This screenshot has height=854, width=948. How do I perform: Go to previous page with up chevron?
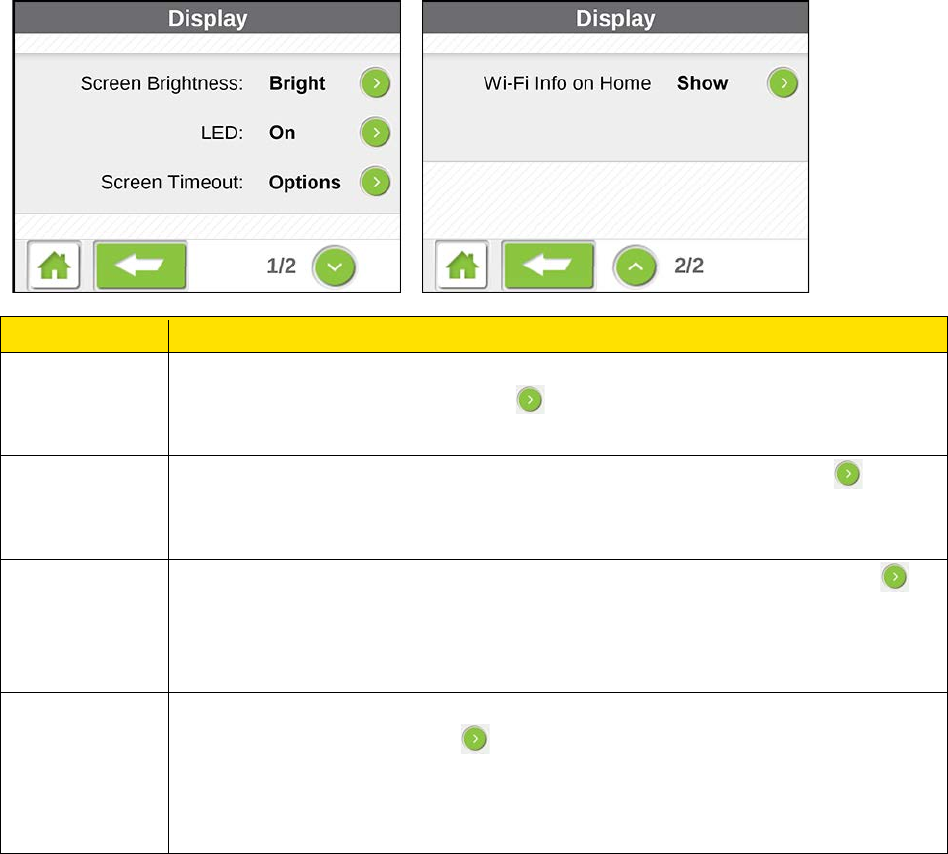[635, 267]
